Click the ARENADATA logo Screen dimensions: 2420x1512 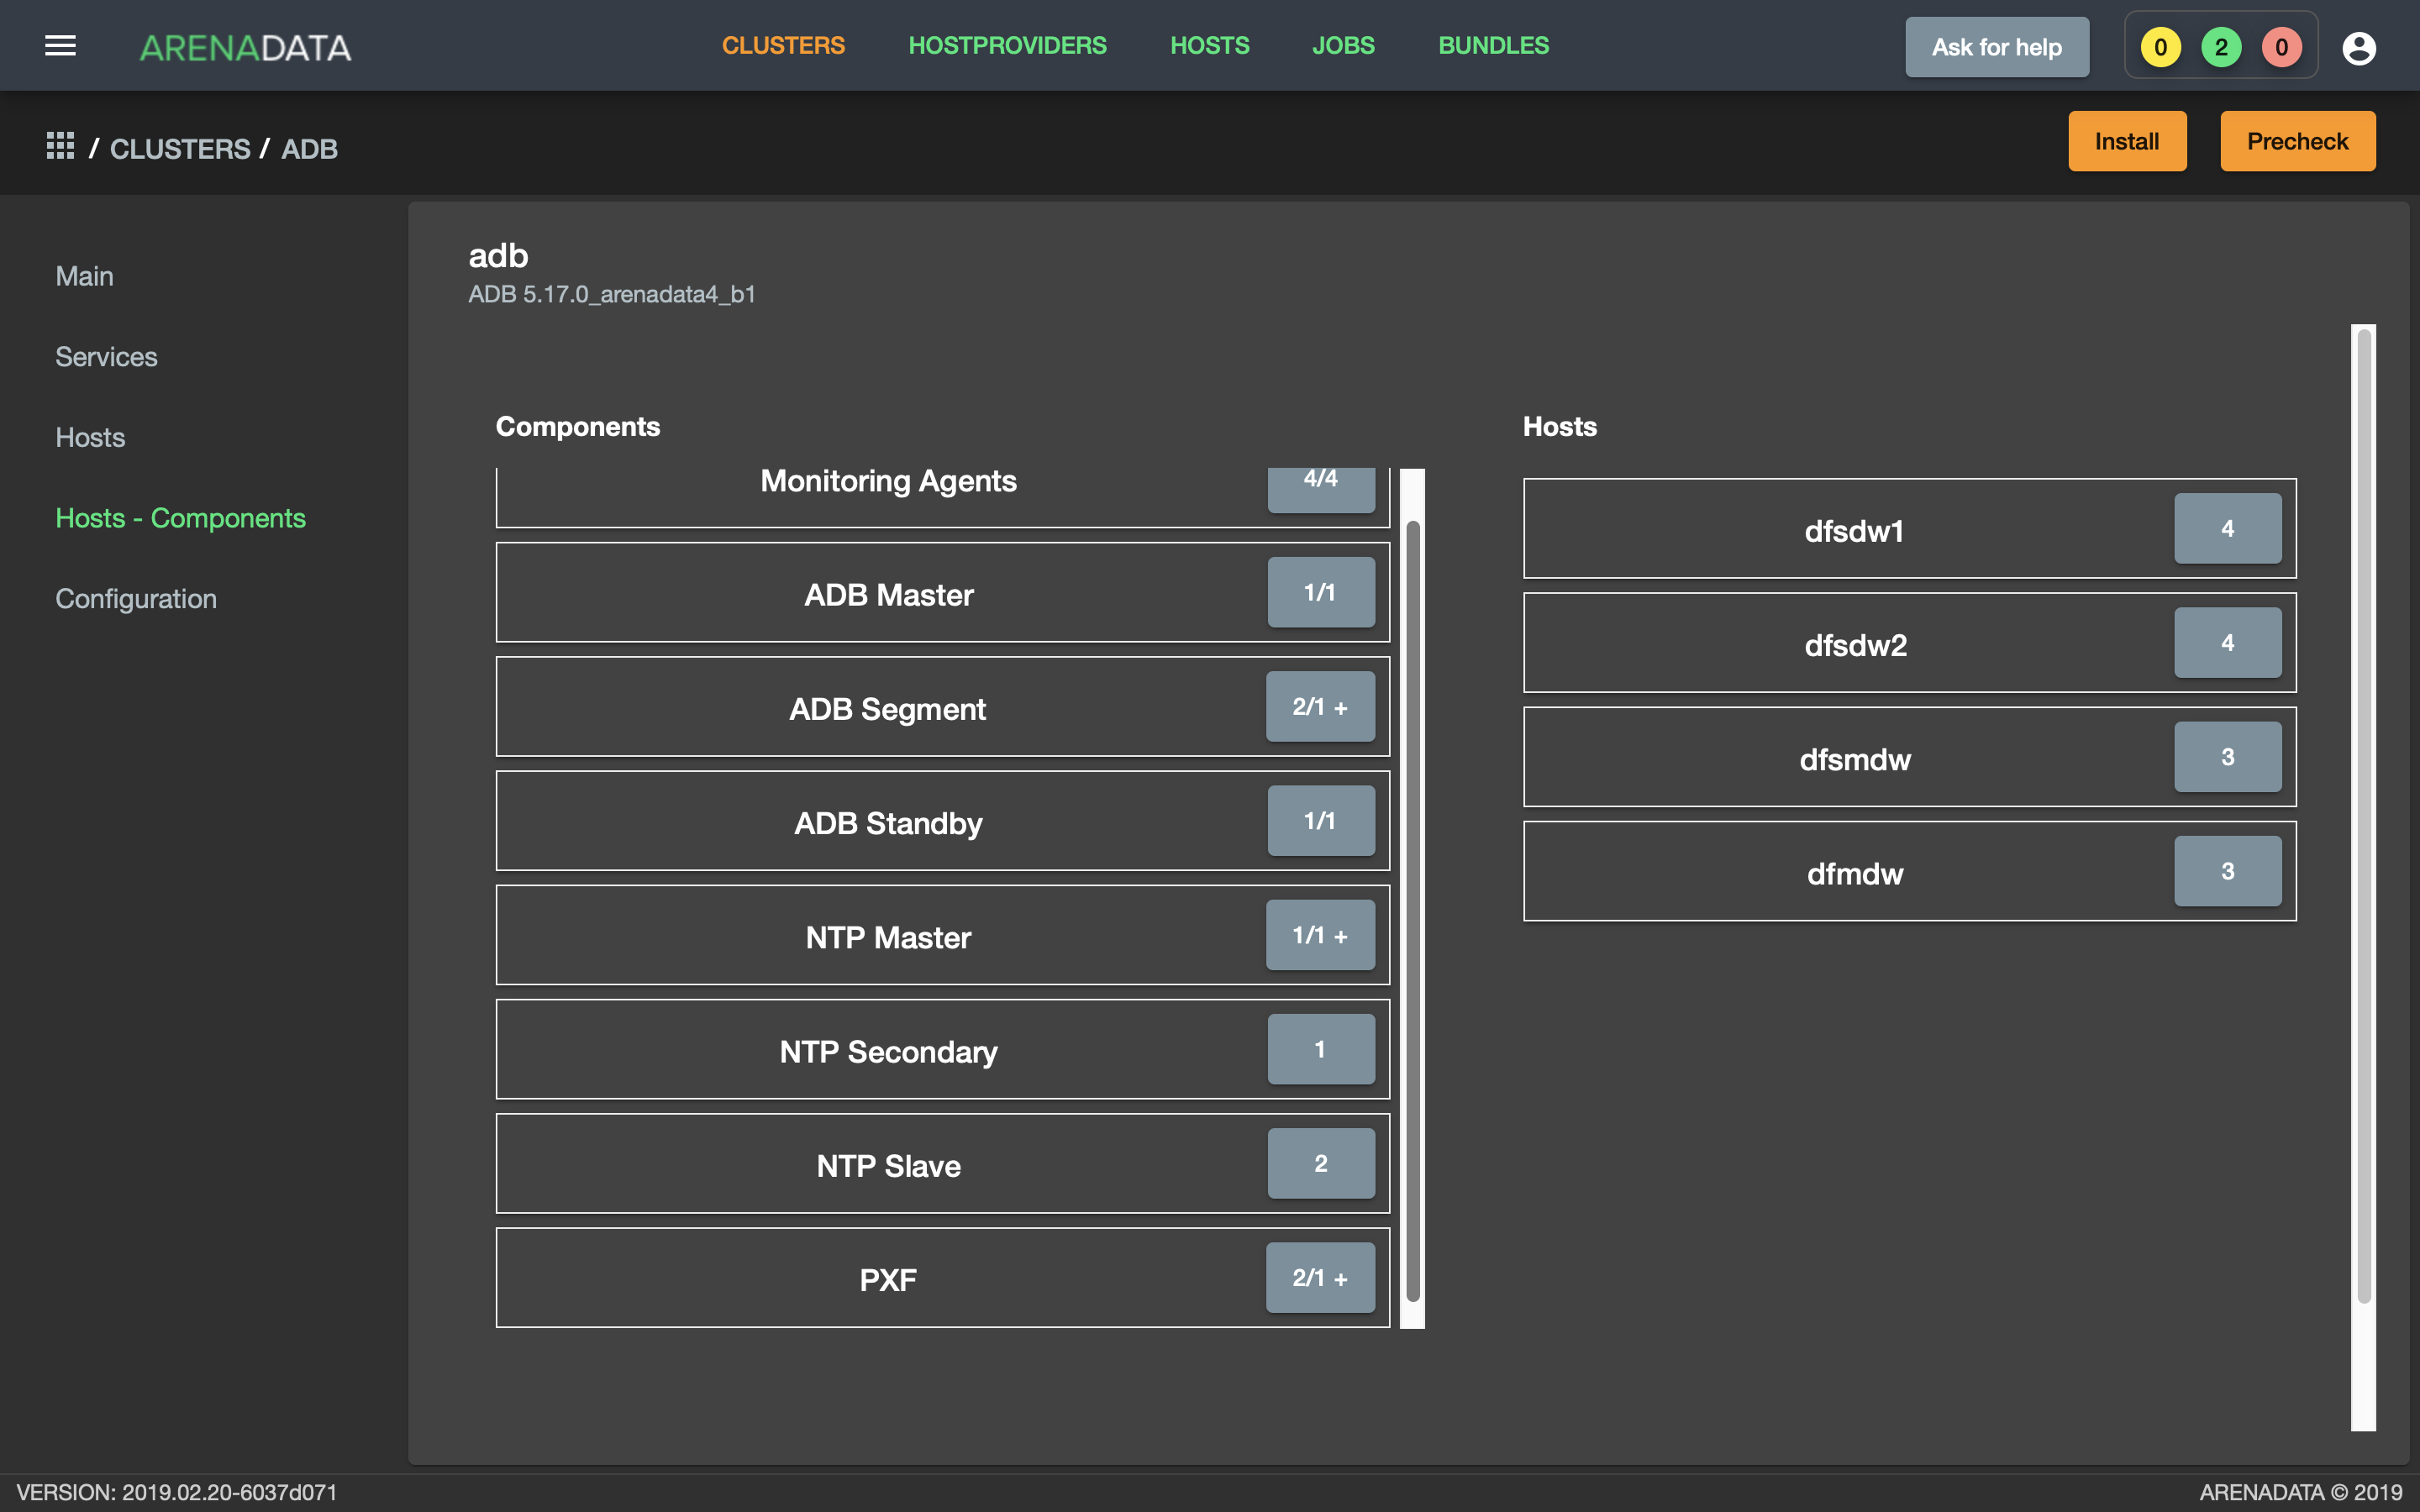(x=245, y=48)
